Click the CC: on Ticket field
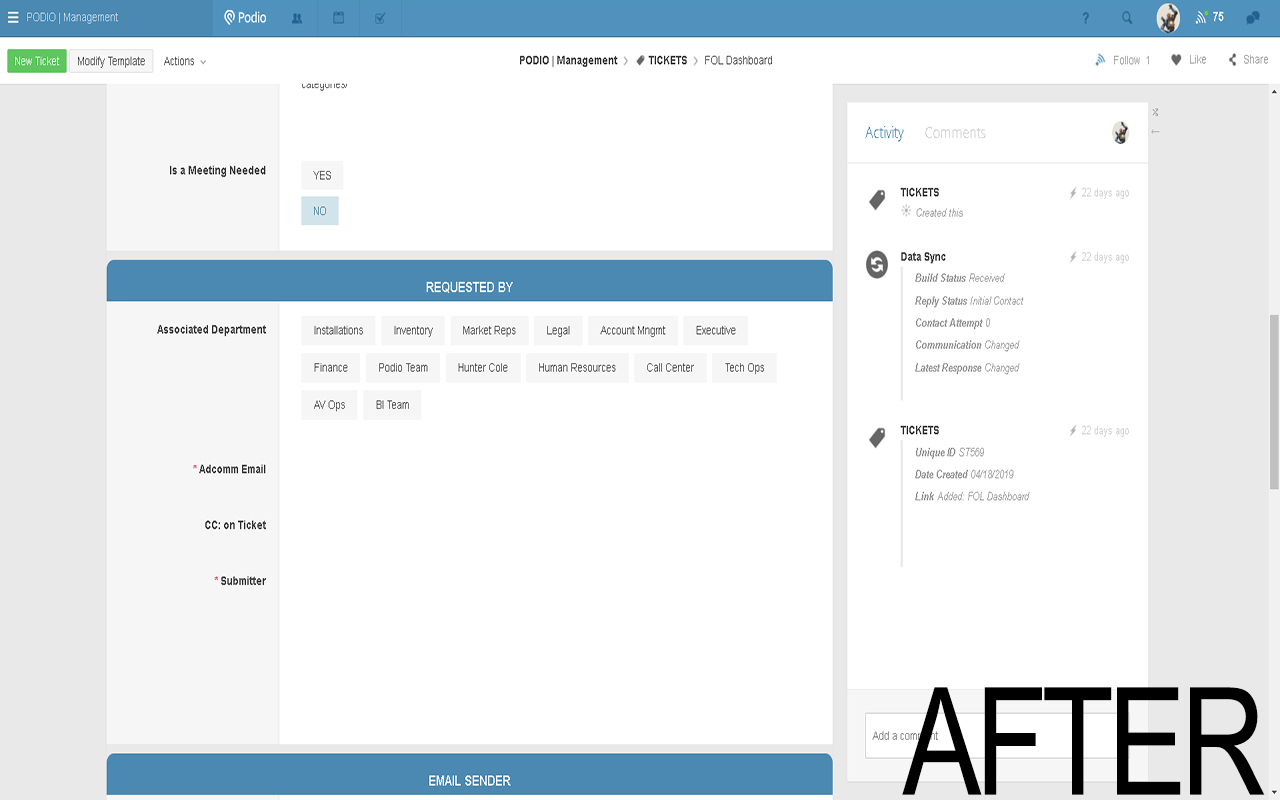Image resolution: width=1280 pixels, height=800 pixels. (555, 525)
